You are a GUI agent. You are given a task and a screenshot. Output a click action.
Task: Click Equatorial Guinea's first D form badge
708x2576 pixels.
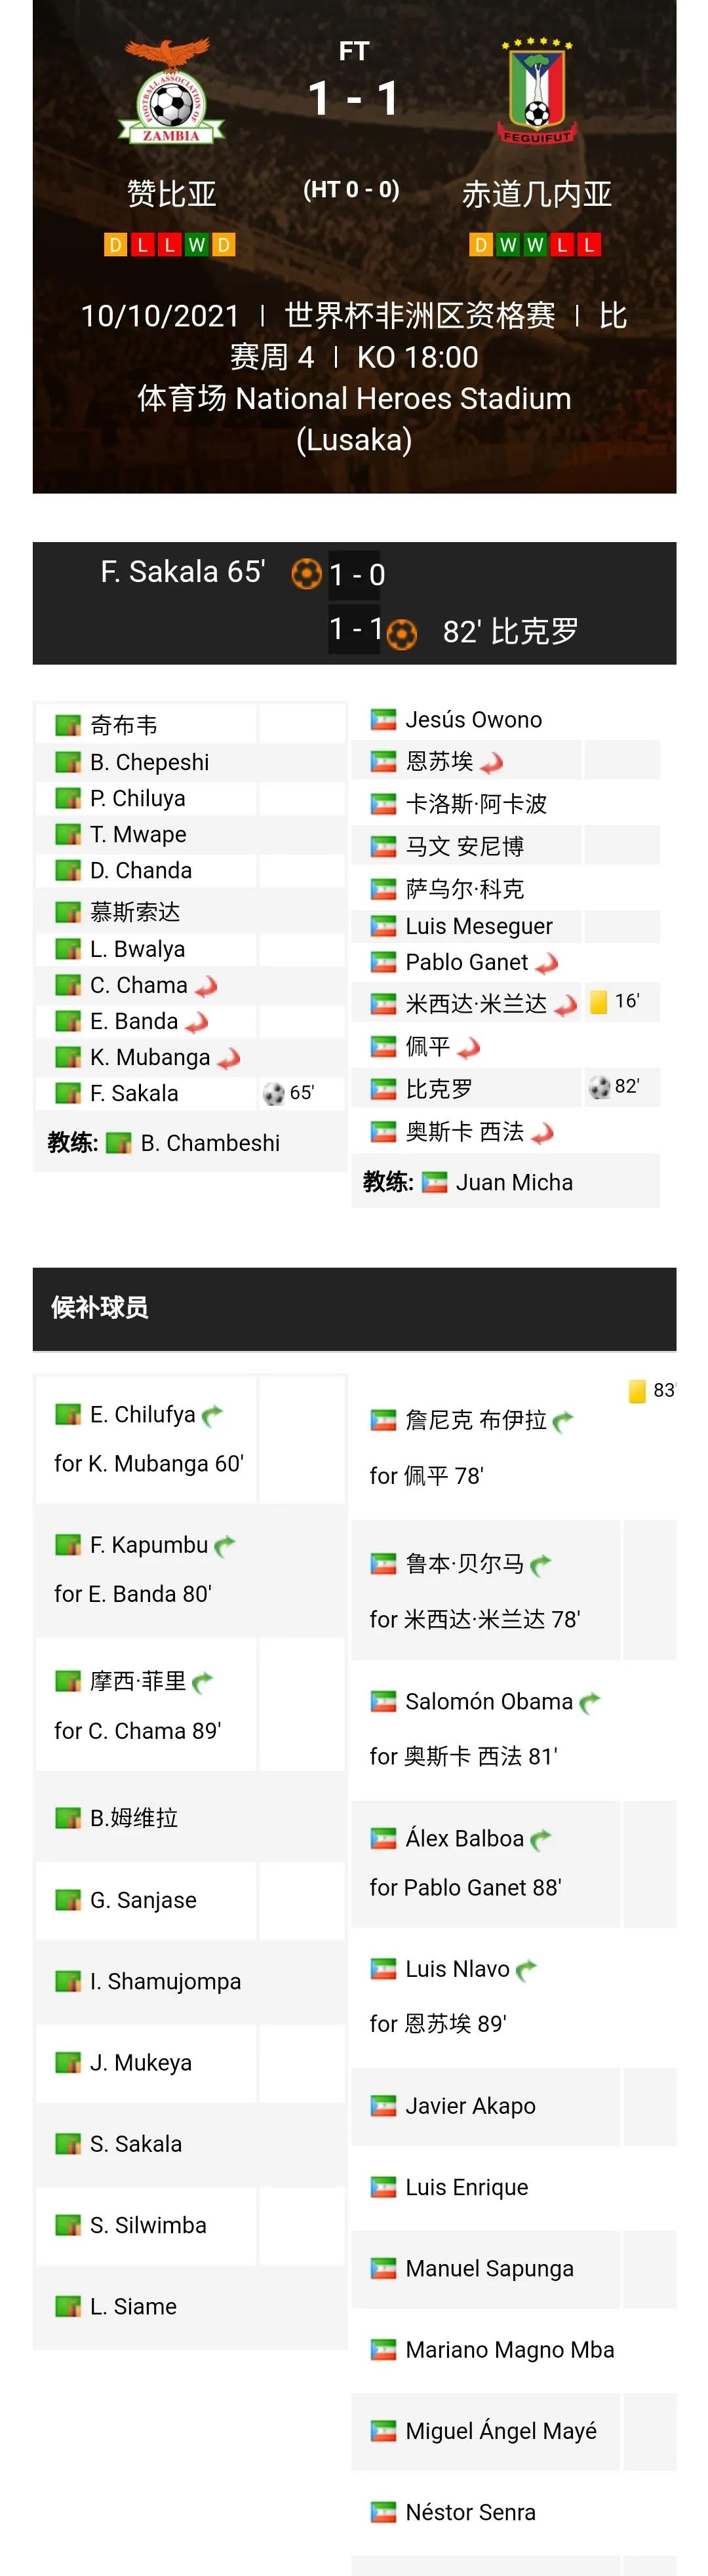coord(481,245)
